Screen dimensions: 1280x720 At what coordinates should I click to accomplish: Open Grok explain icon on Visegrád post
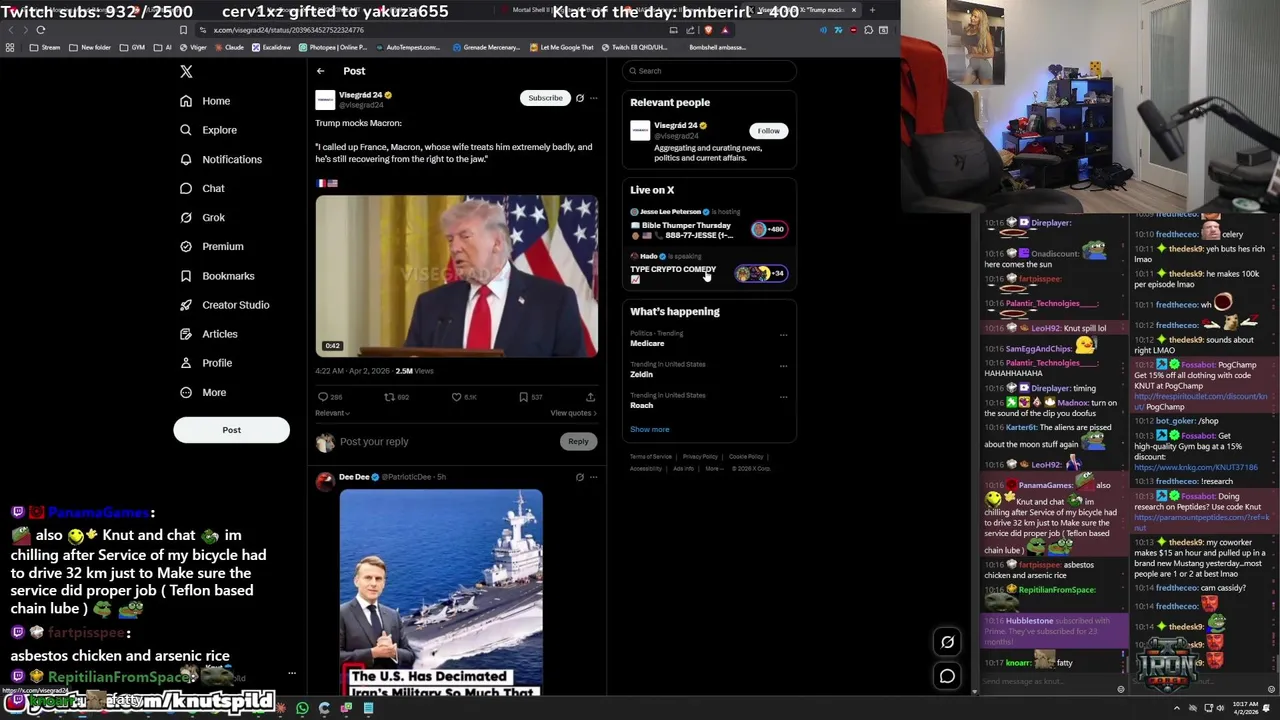coord(580,98)
